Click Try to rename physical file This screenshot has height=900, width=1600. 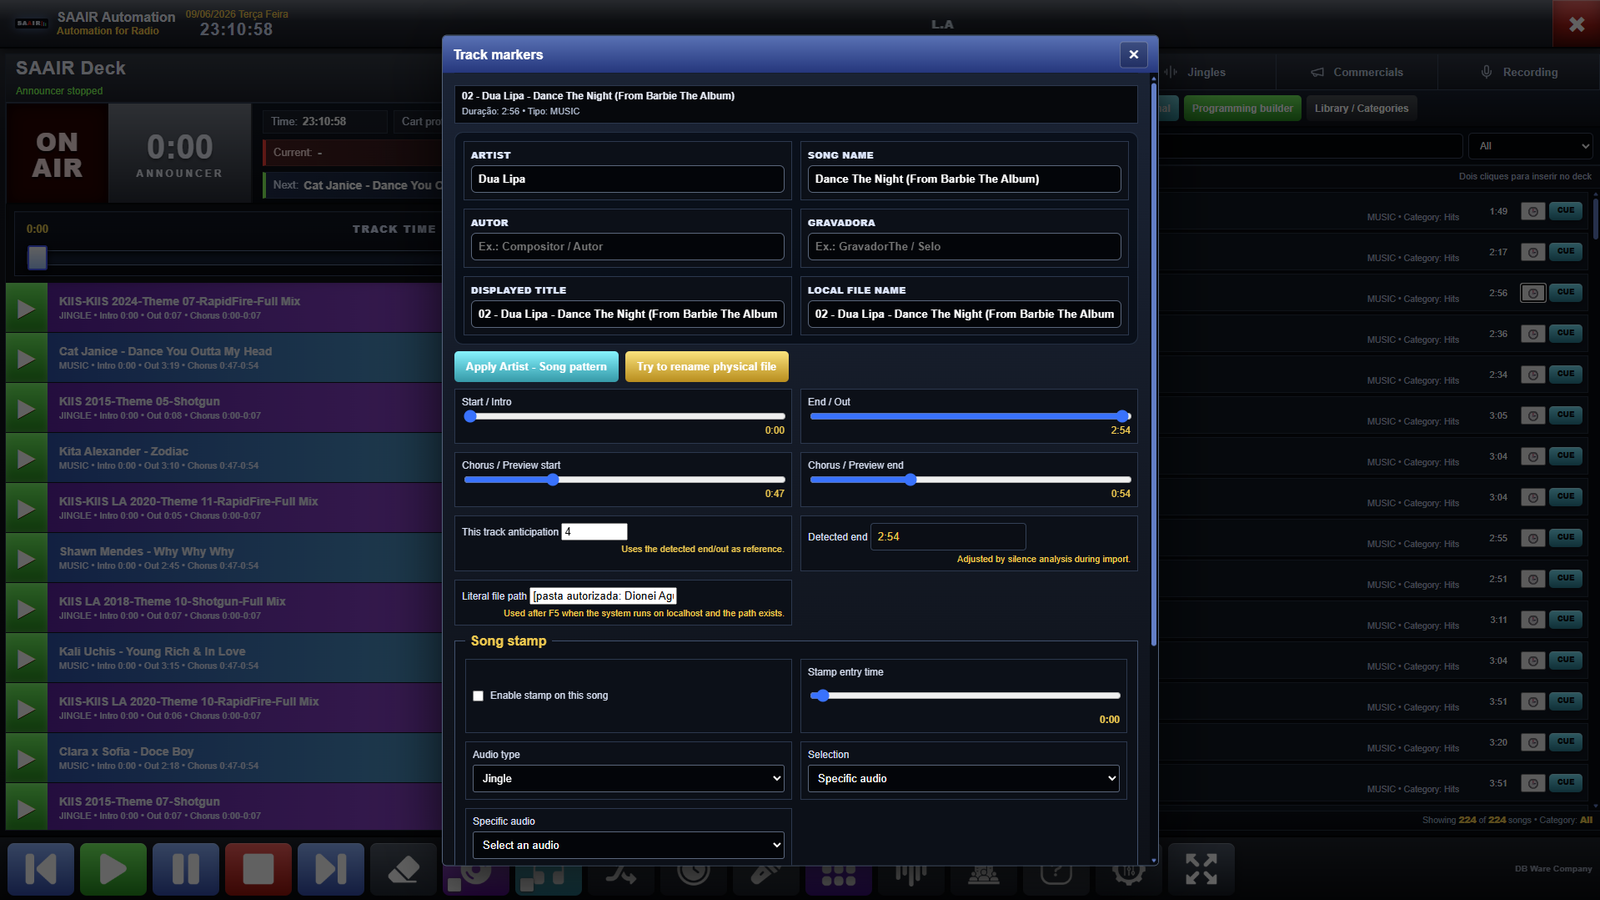707,367
